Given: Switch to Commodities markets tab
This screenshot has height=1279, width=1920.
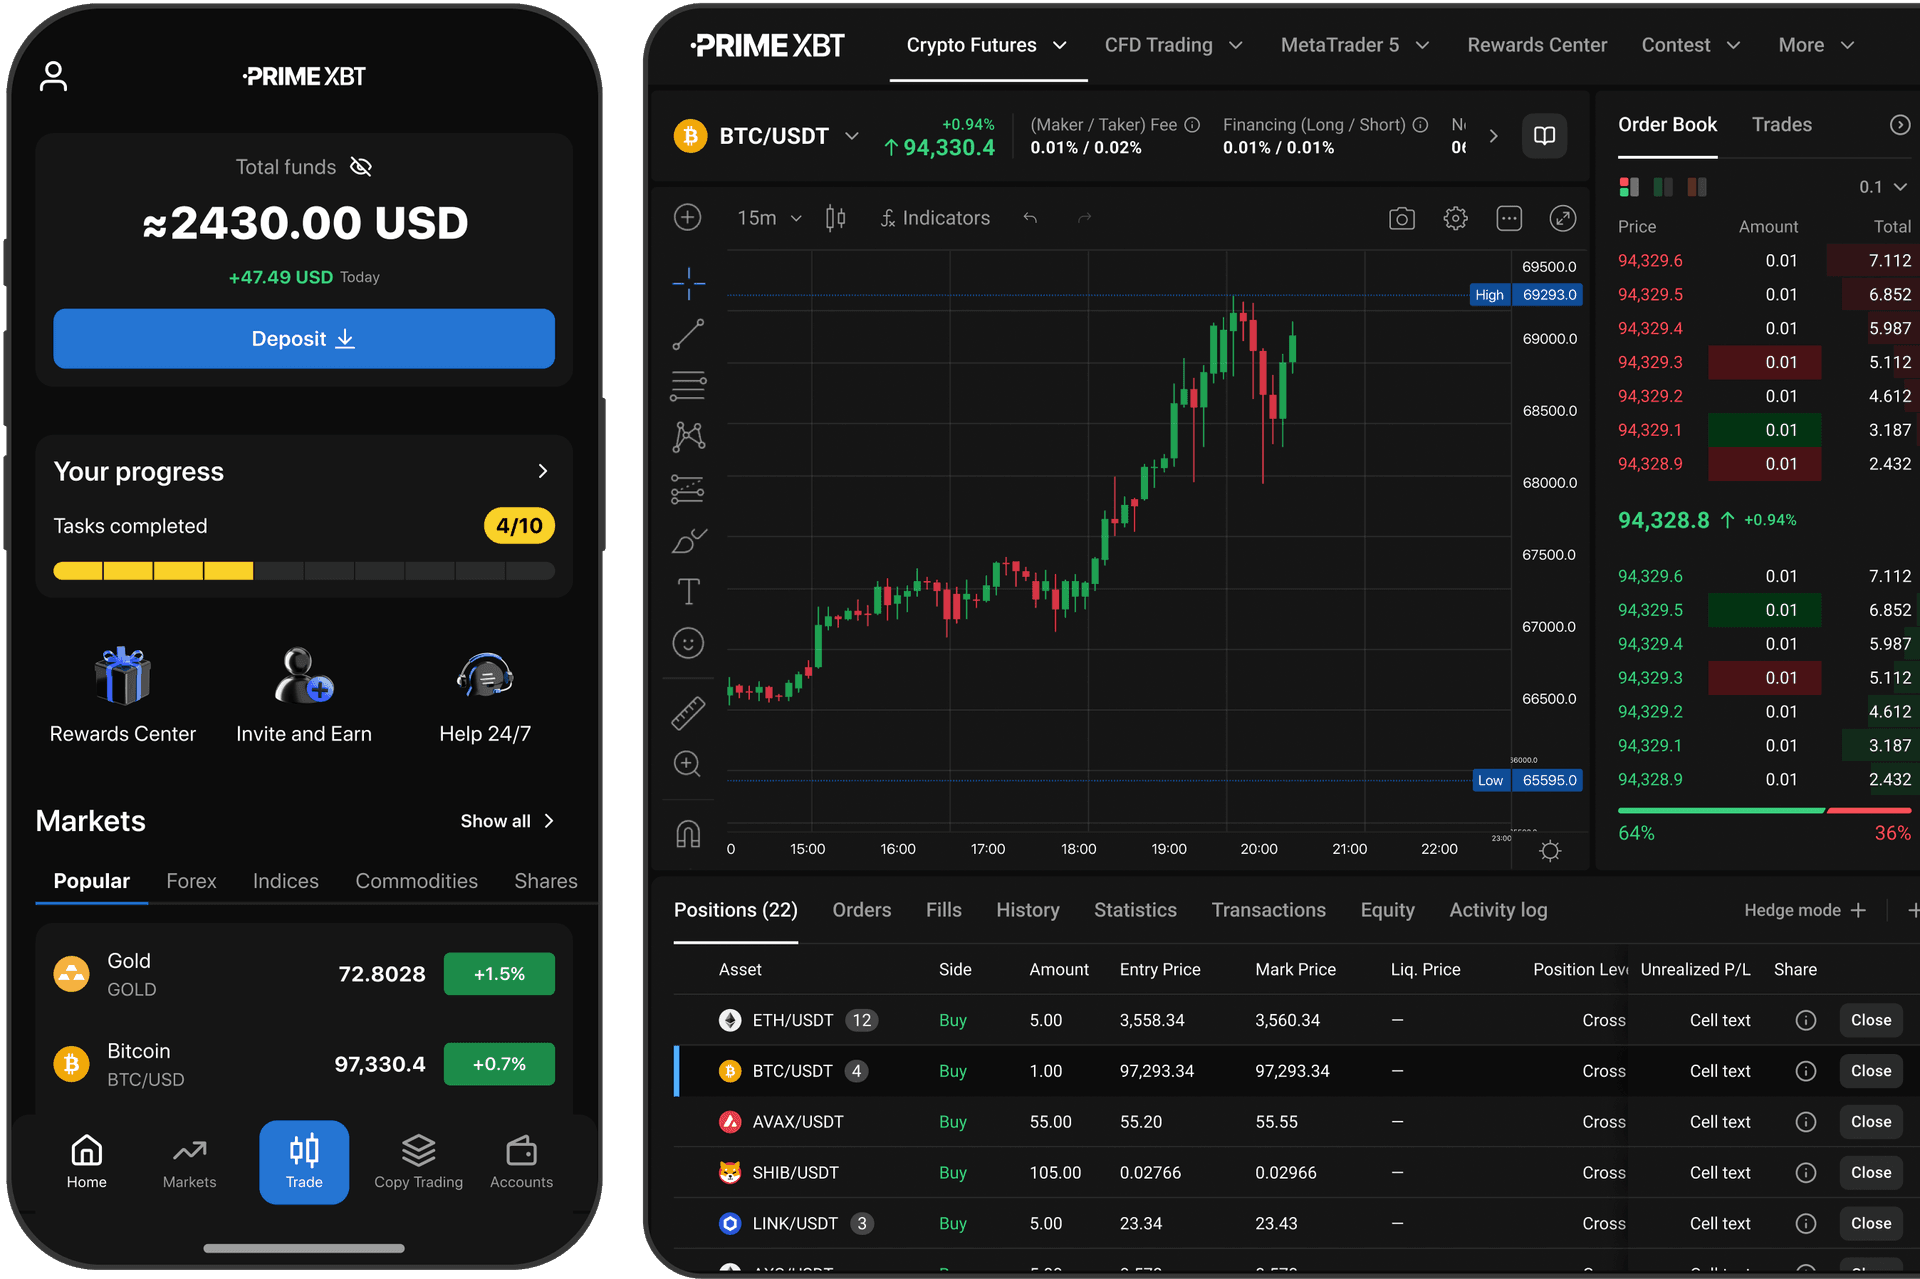Looking at the screenshot, I should (x=416, y=881).
